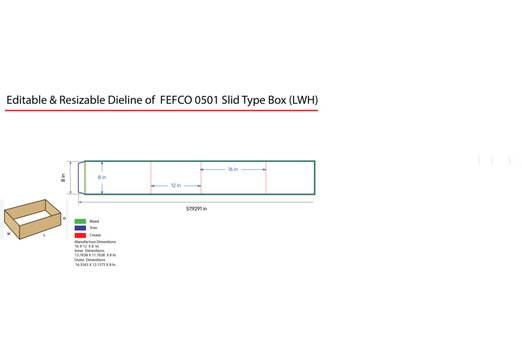Click the 'Inner Dimensions' heading

pyautogui.click(x=89, y=251)
